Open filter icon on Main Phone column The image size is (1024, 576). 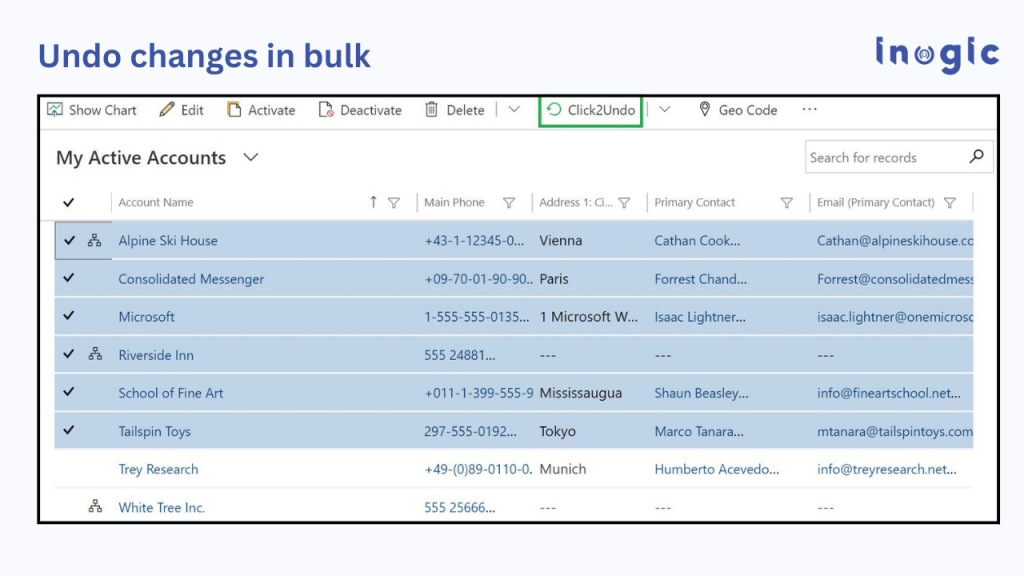point(509,203)
